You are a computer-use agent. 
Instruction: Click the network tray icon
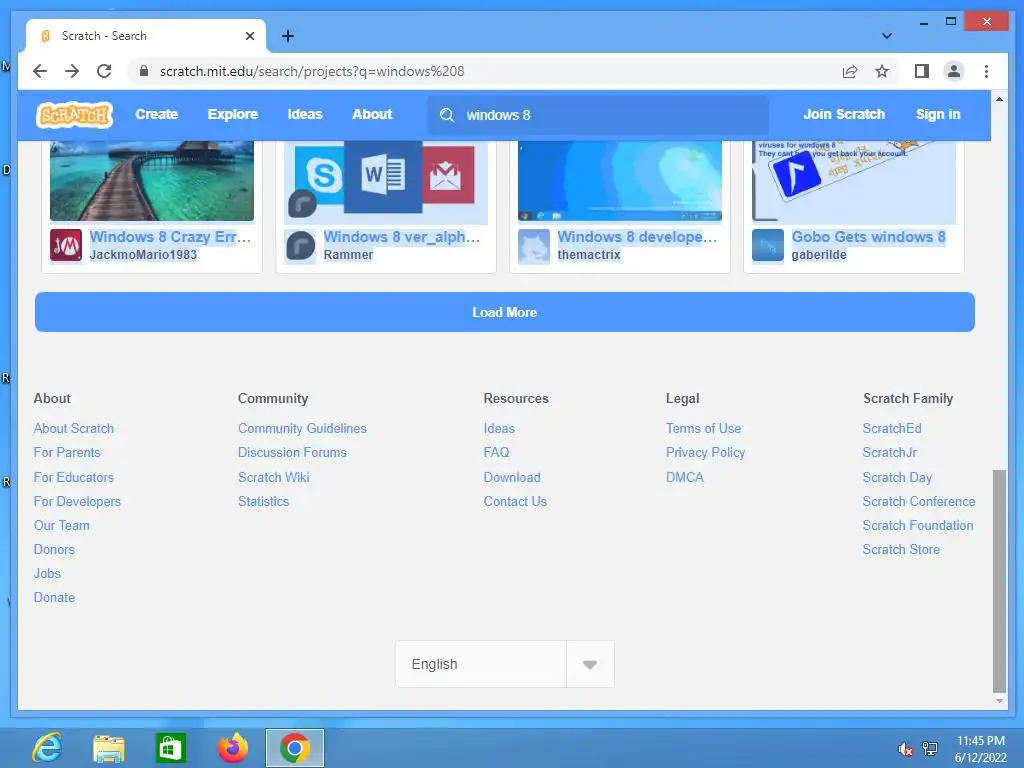point(929,749)
